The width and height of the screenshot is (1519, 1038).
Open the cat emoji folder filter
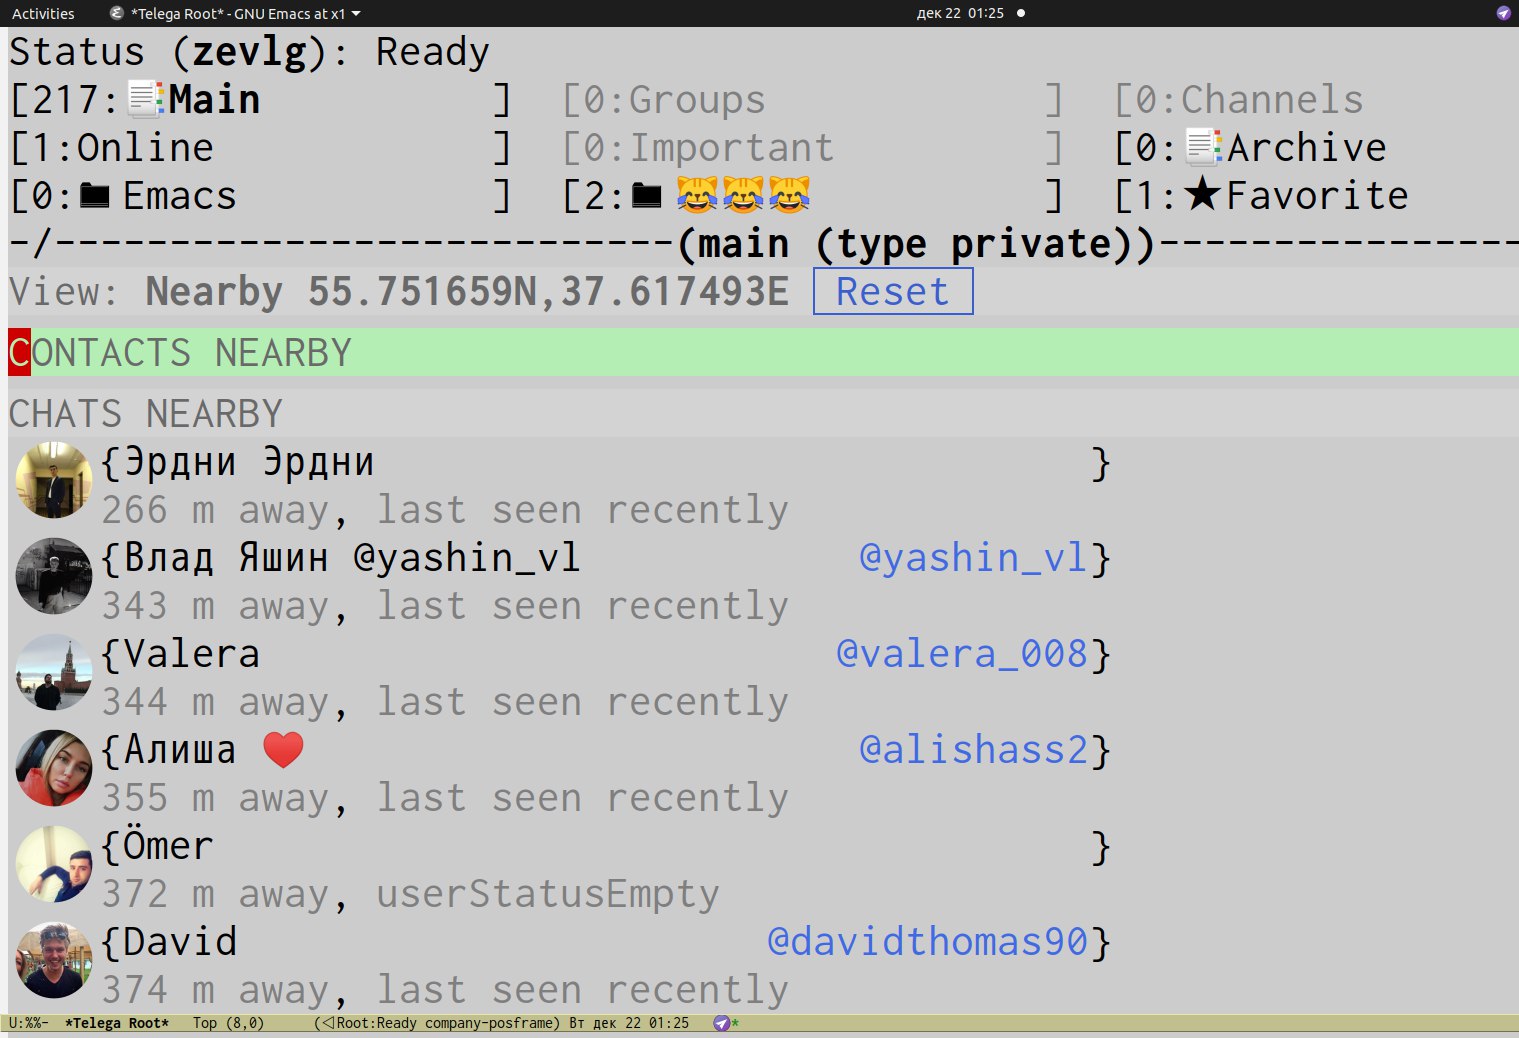tap(812, 195)
